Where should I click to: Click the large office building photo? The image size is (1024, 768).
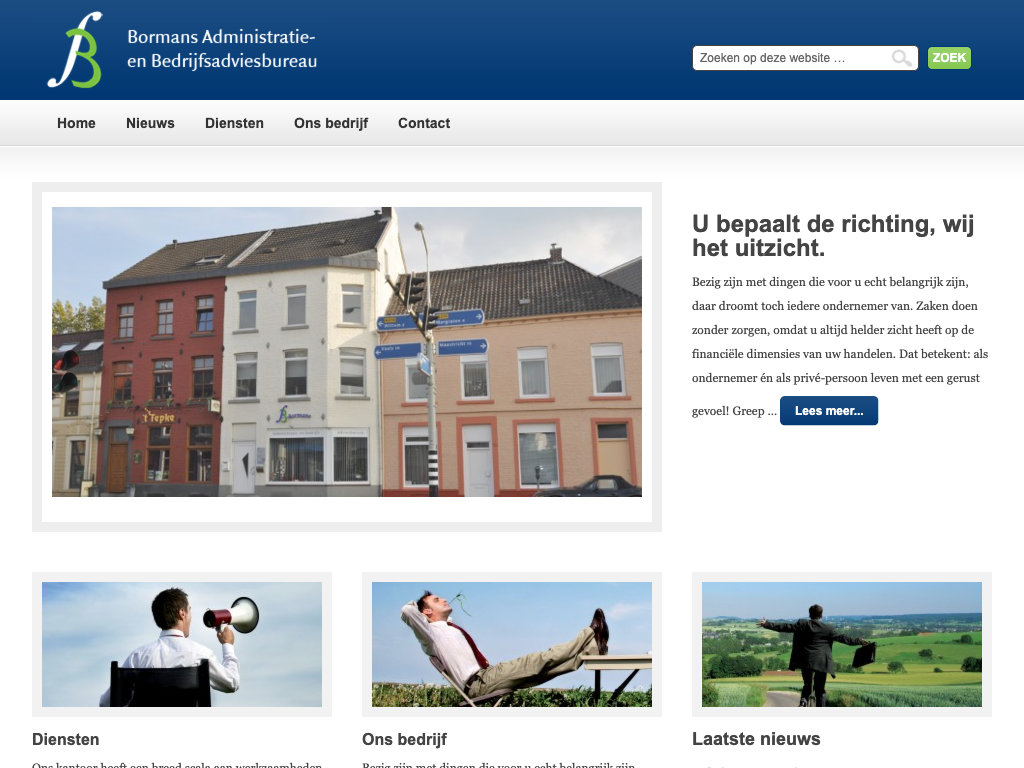346,352
